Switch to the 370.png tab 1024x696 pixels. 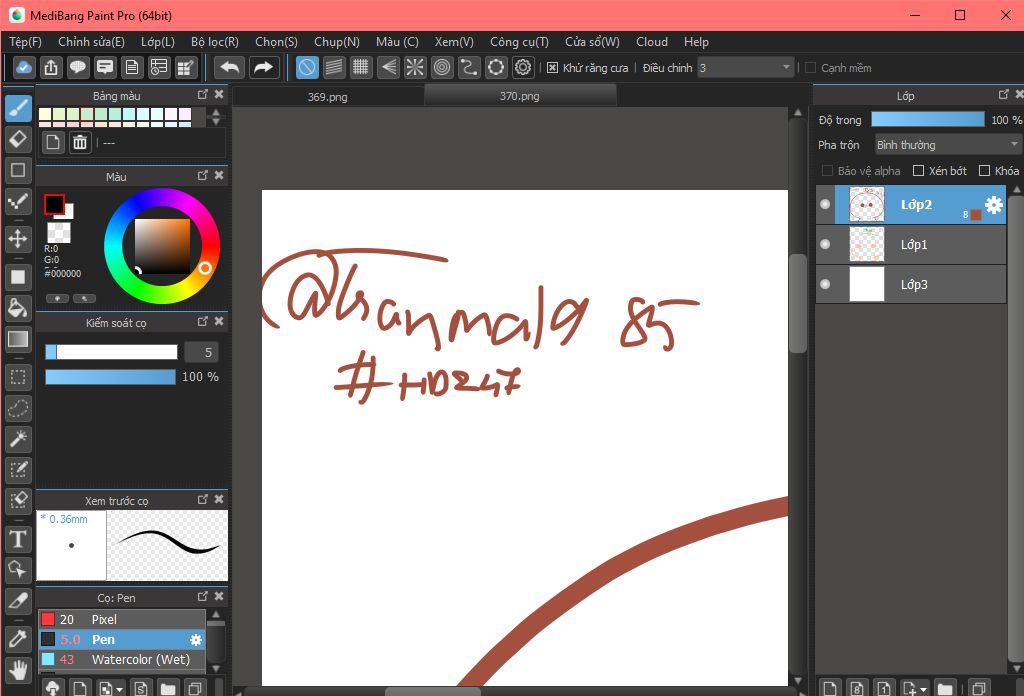(x=520, y=96)
